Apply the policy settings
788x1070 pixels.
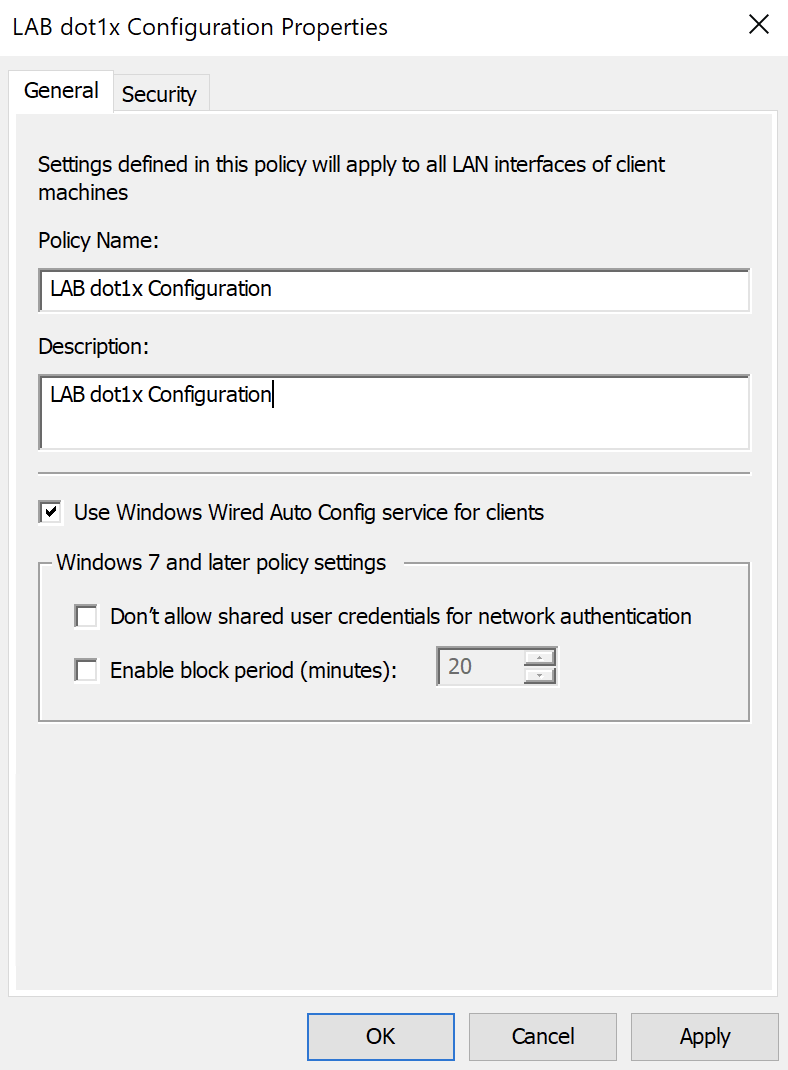(x=704, y=1036)
